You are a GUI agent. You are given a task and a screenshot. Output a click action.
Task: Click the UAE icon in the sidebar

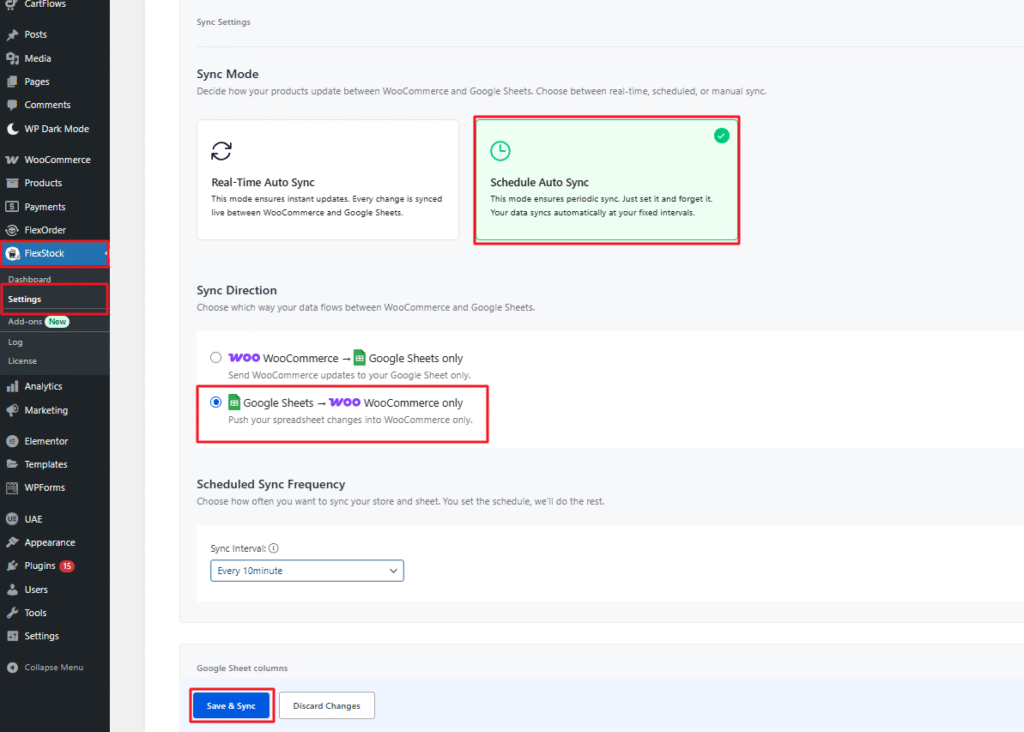pos(12,519)
